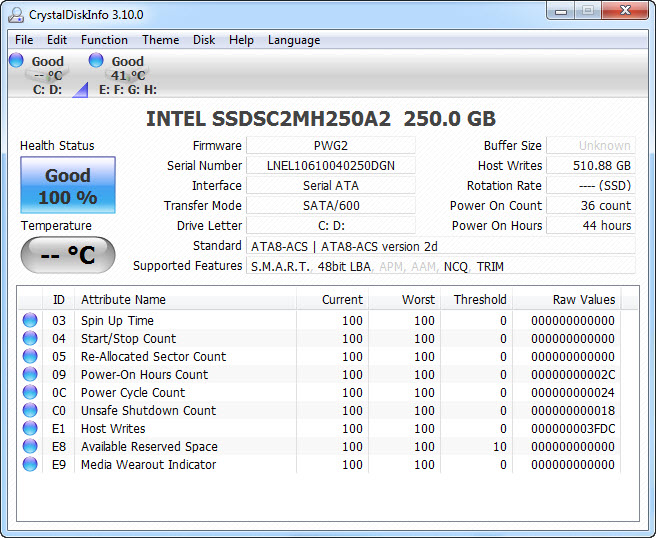The image size is (656, 538).
Task: Click the threshold value 10
Action: click(x=500, y=446)
